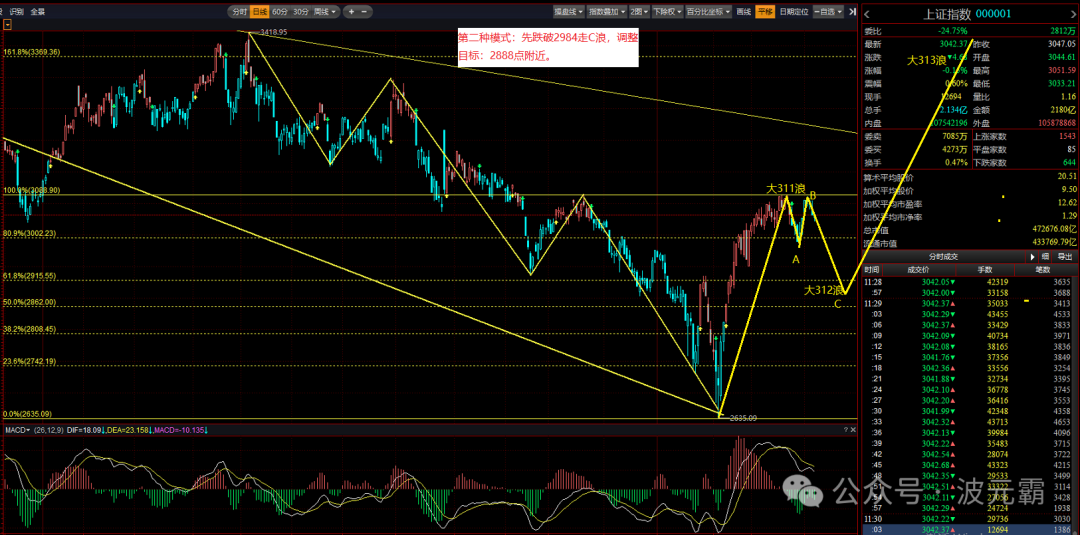Click the 手数 column header
This screenshot has height=535, width=1080.
[986, 269]
